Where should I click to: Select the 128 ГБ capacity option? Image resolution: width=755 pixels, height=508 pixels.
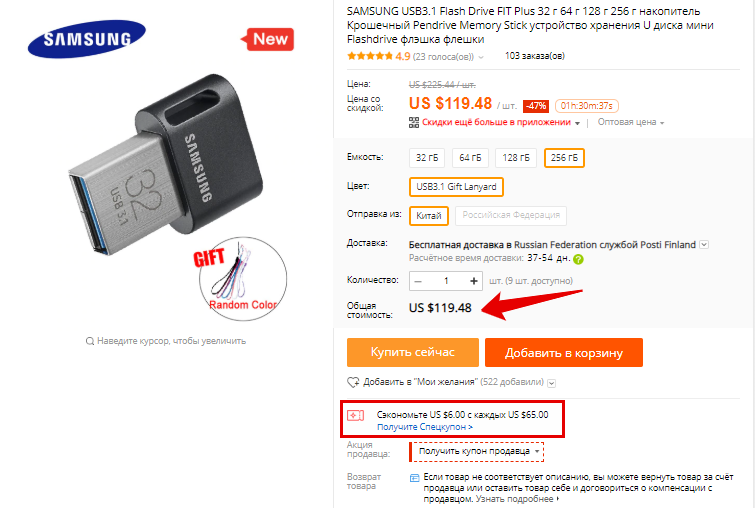pos(516,158)
